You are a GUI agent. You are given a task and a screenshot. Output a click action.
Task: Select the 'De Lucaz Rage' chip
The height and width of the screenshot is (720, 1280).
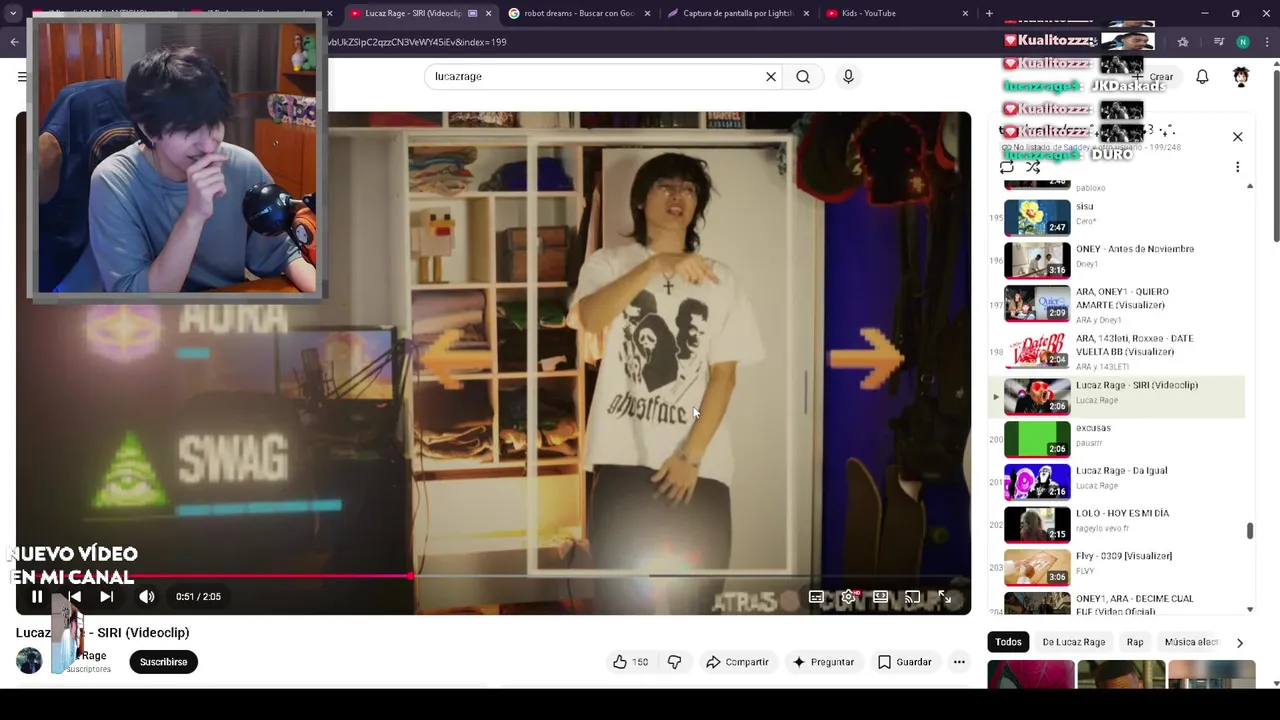point(1073,642)
